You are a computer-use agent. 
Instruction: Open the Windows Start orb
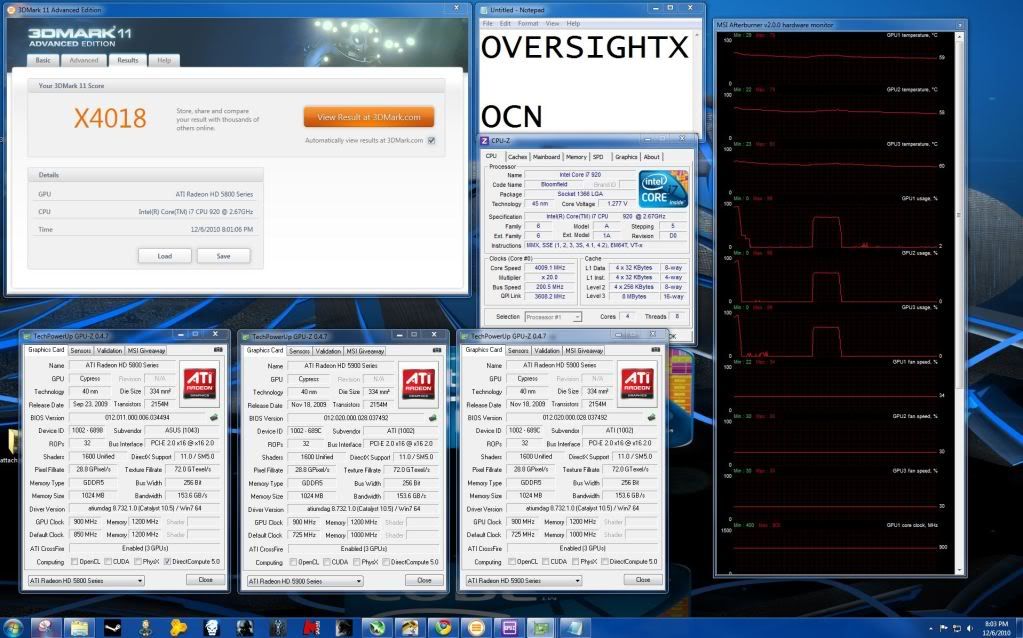click(x=13, y=628)
